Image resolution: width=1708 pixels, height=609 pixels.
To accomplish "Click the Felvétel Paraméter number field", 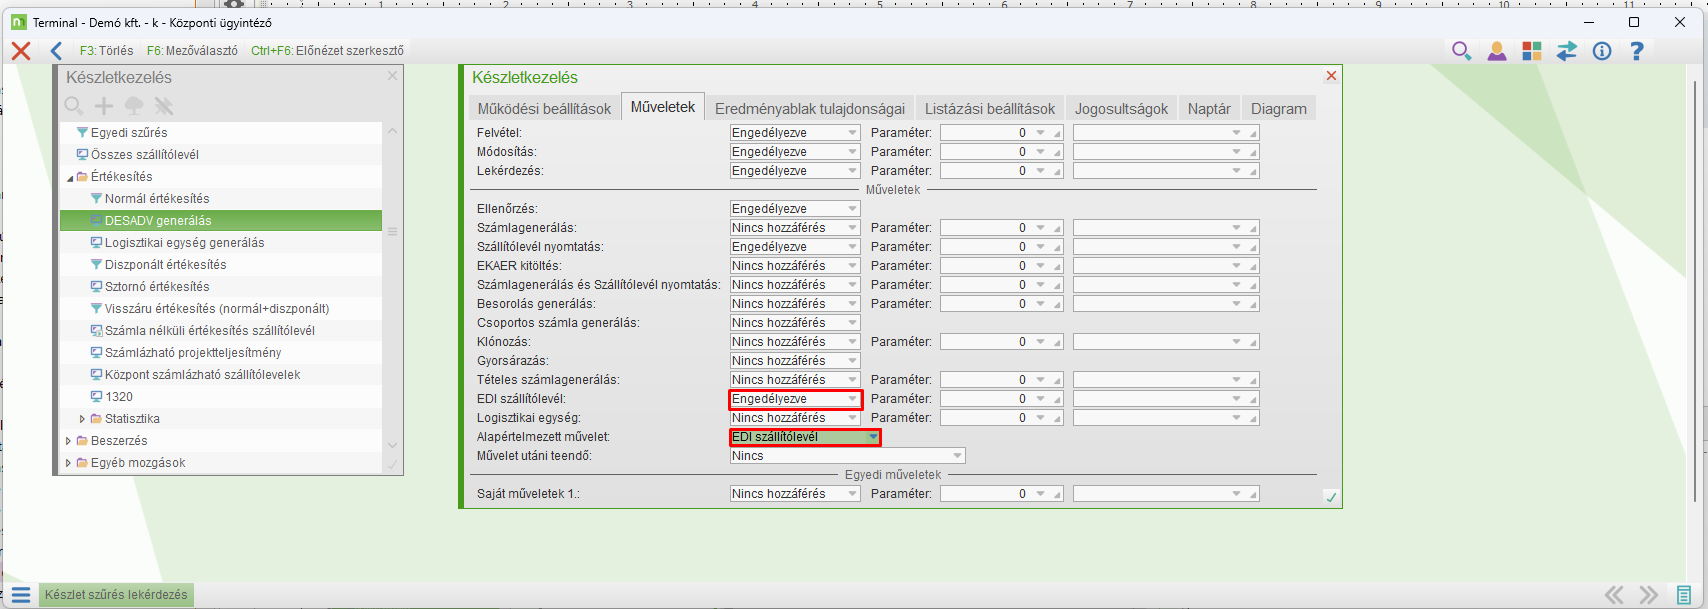I will (x=1001, y=133).
